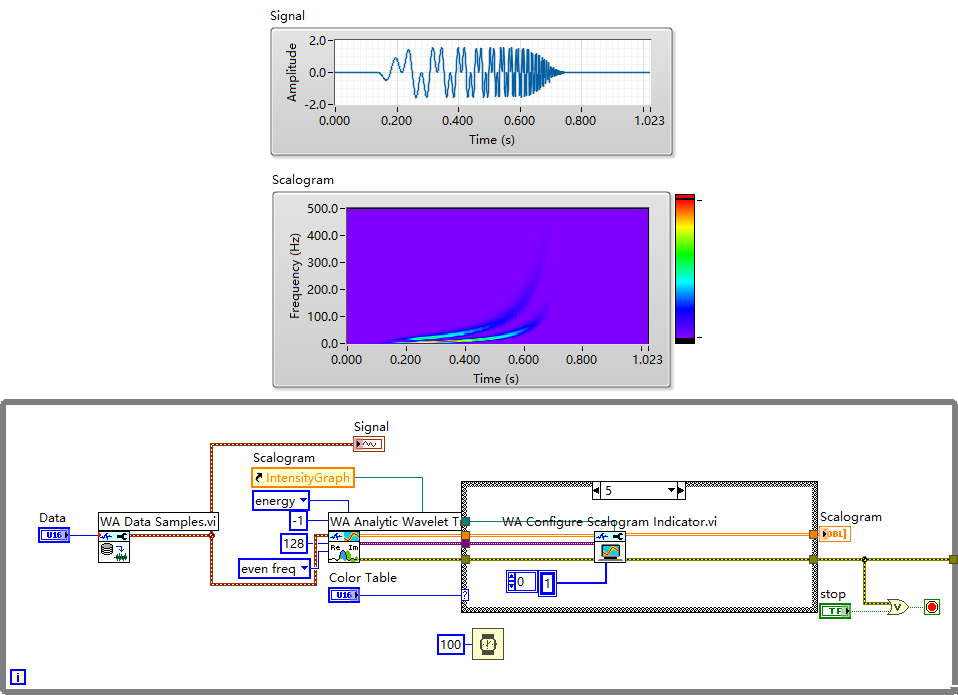Select the 128 numeric constant
The width and height of the screenshot is (958, 695).
(x=293, y=543)
